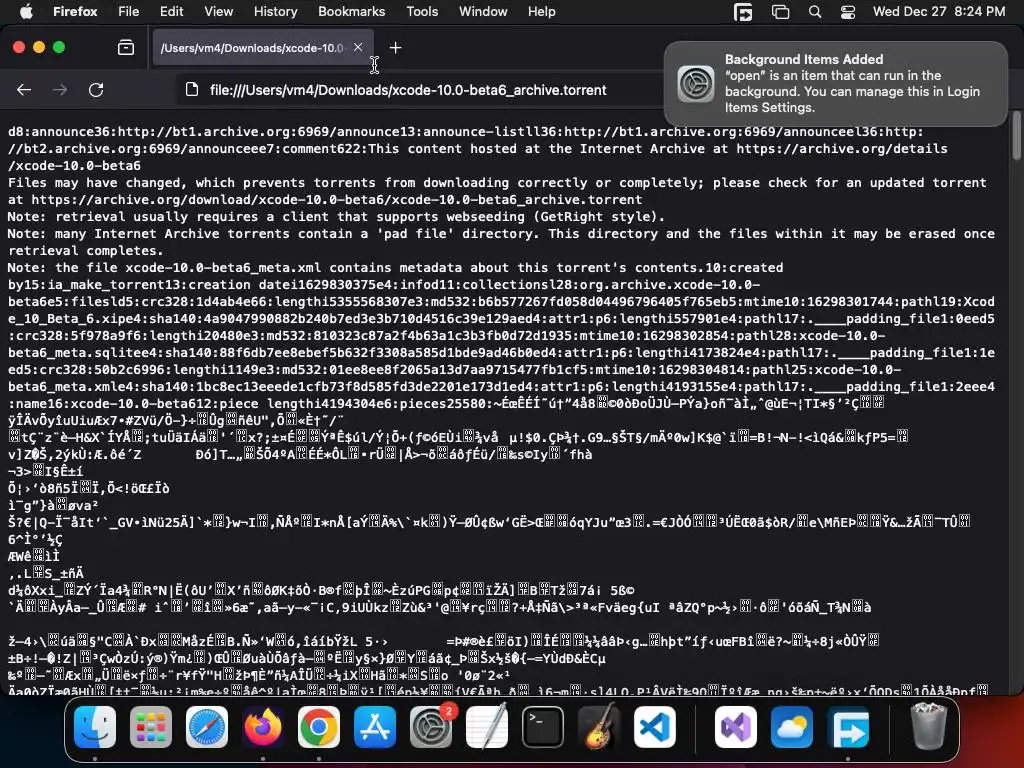Open Firefox View tab overview icon
Image resolution: width=1024 pixels, height=768 pixels.
[125, 47]
